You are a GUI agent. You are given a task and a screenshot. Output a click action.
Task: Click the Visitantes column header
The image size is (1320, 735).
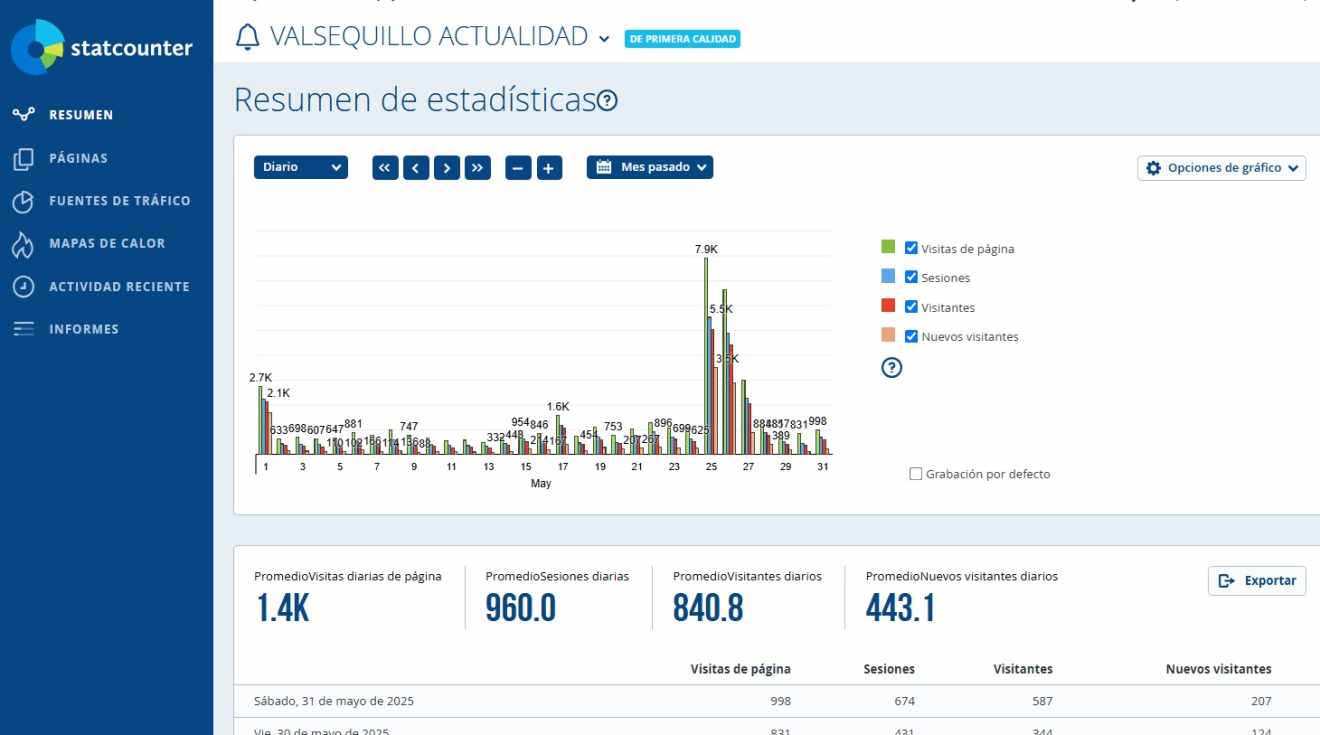click(x=1023, y=669)
